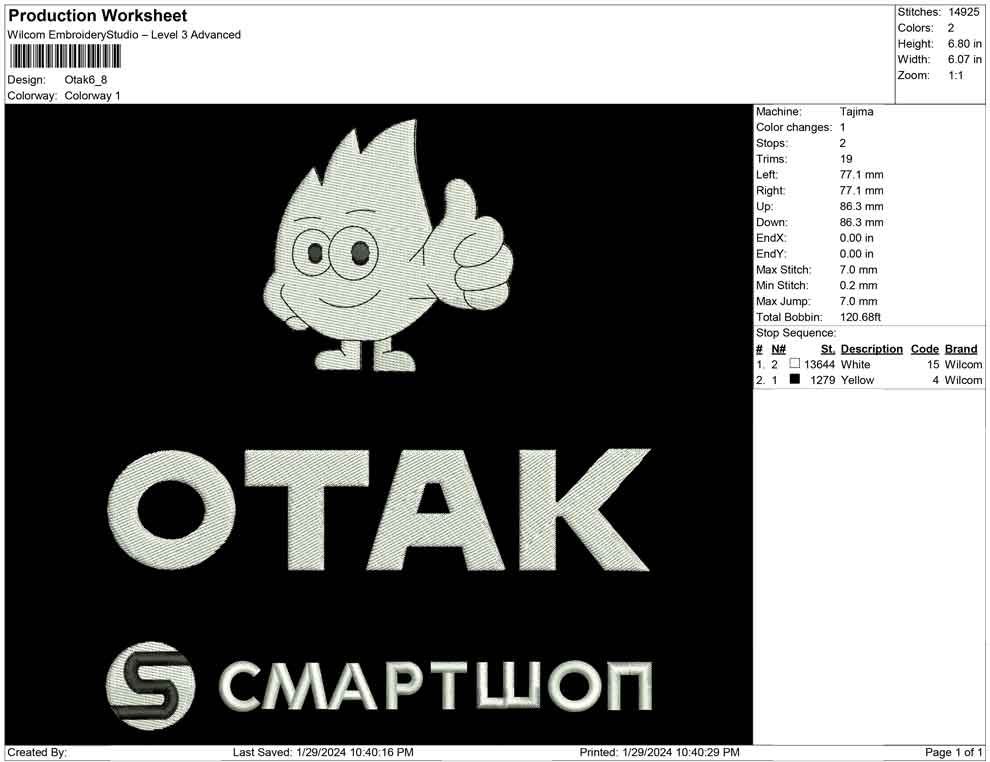Click the 'Last Saved' timestamp in footer
The width and height of the screenshot is (990, 762).
coord(323,752)
